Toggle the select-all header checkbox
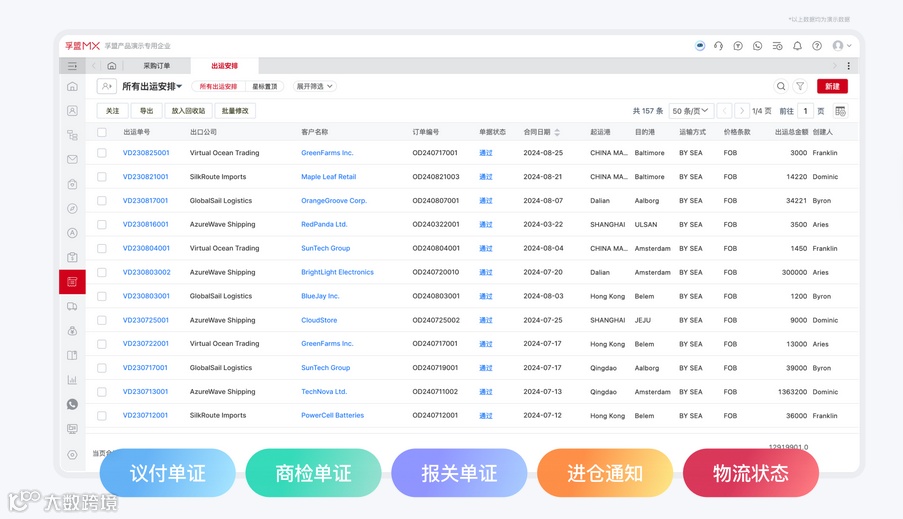This screenshot has height=519, width=903. [102, 132]
